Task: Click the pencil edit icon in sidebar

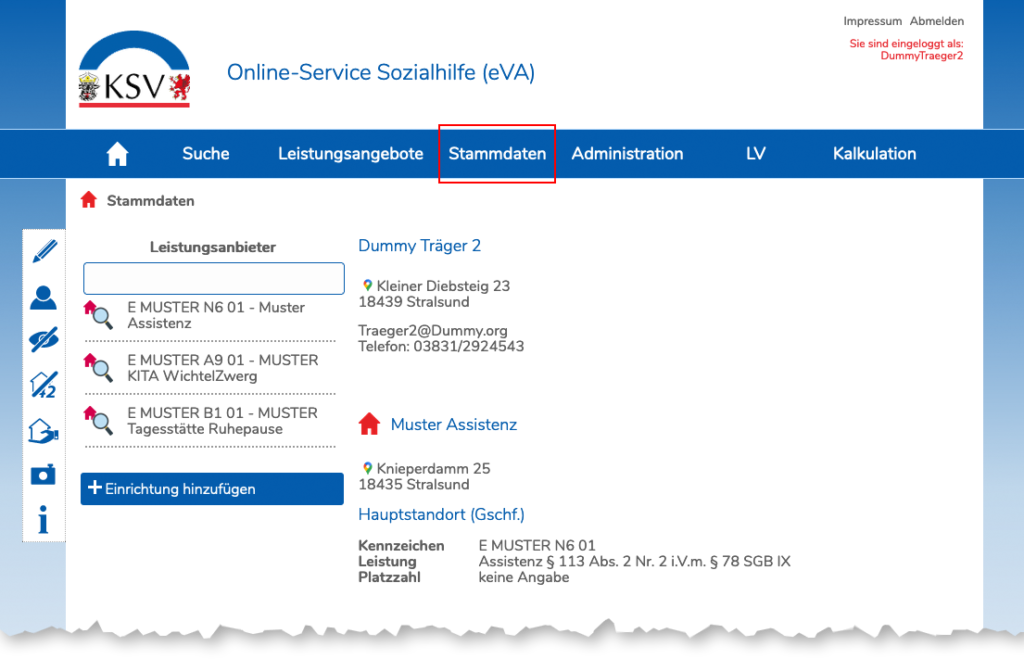Action: pos(44,251)
